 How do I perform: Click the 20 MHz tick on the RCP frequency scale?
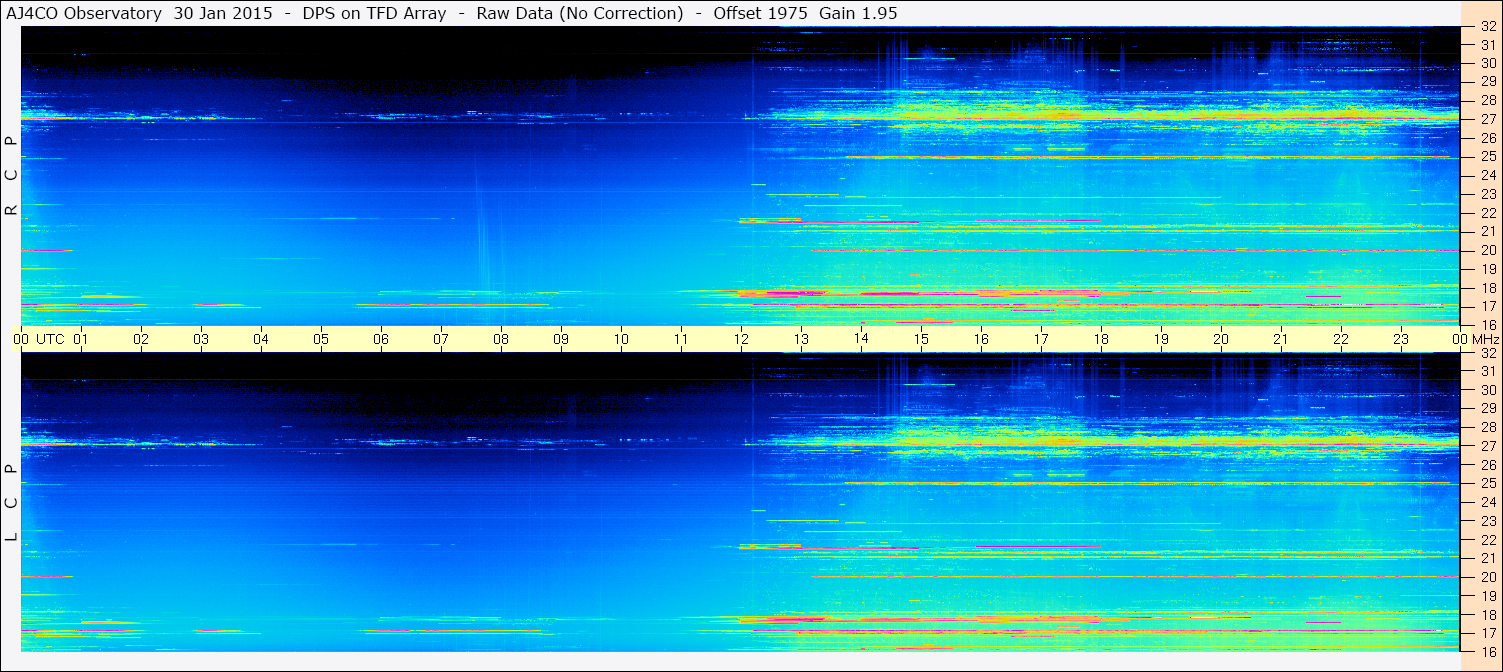pos(1488,250)
